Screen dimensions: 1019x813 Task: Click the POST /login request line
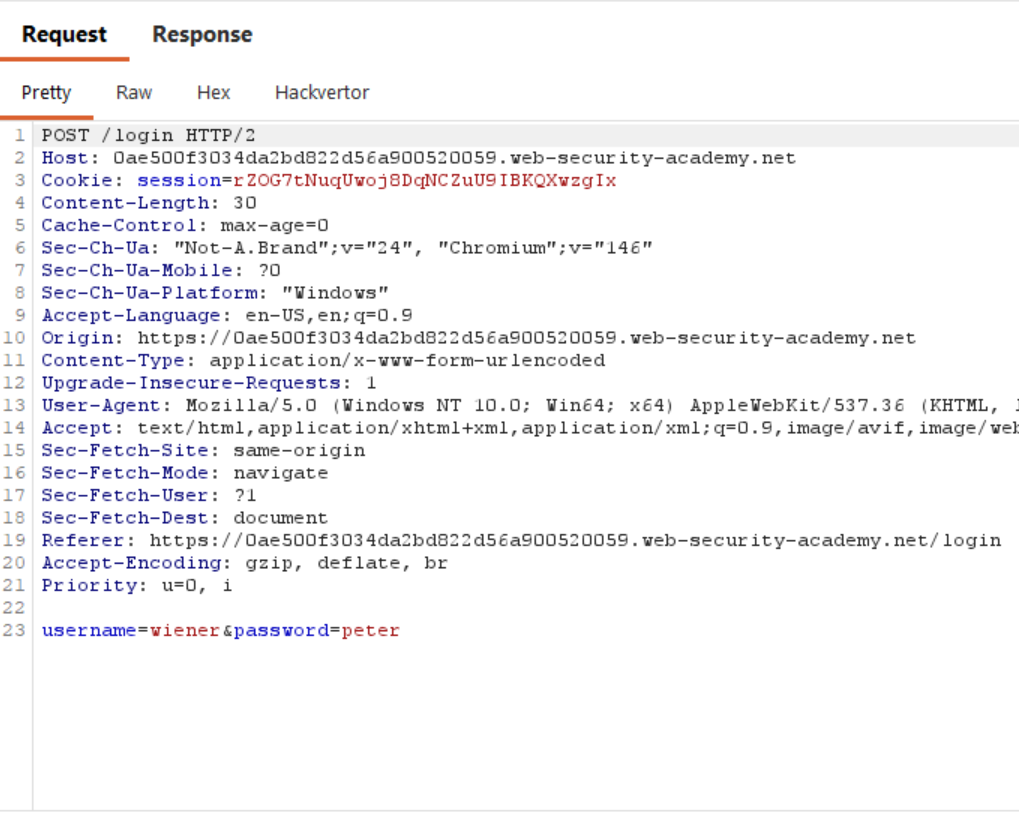pos(148,135)
